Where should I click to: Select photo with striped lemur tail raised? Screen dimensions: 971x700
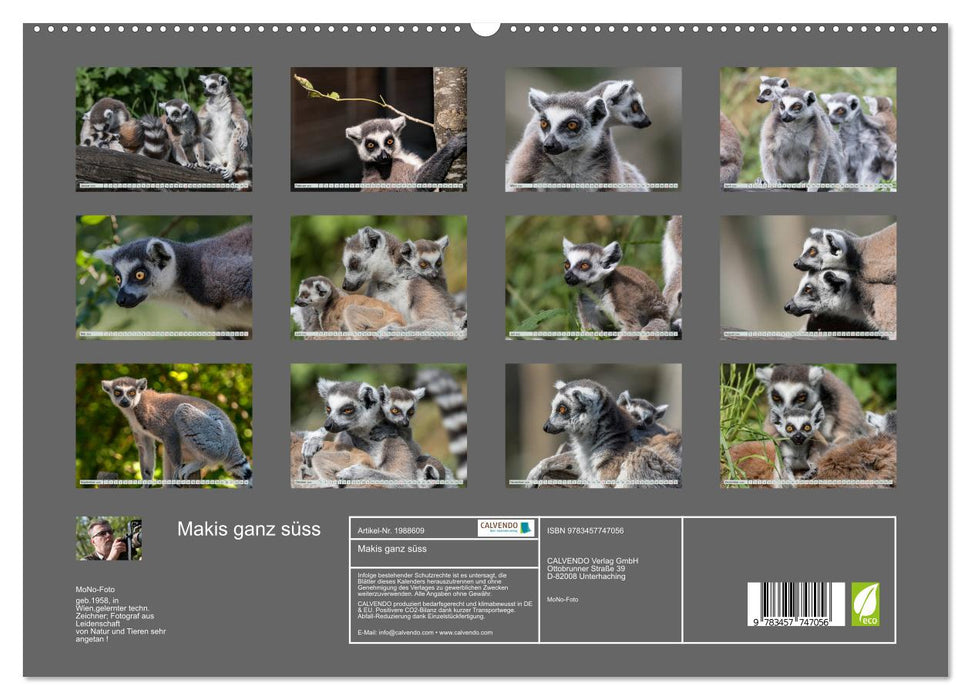pyautogui.click(x=378, y=425)
